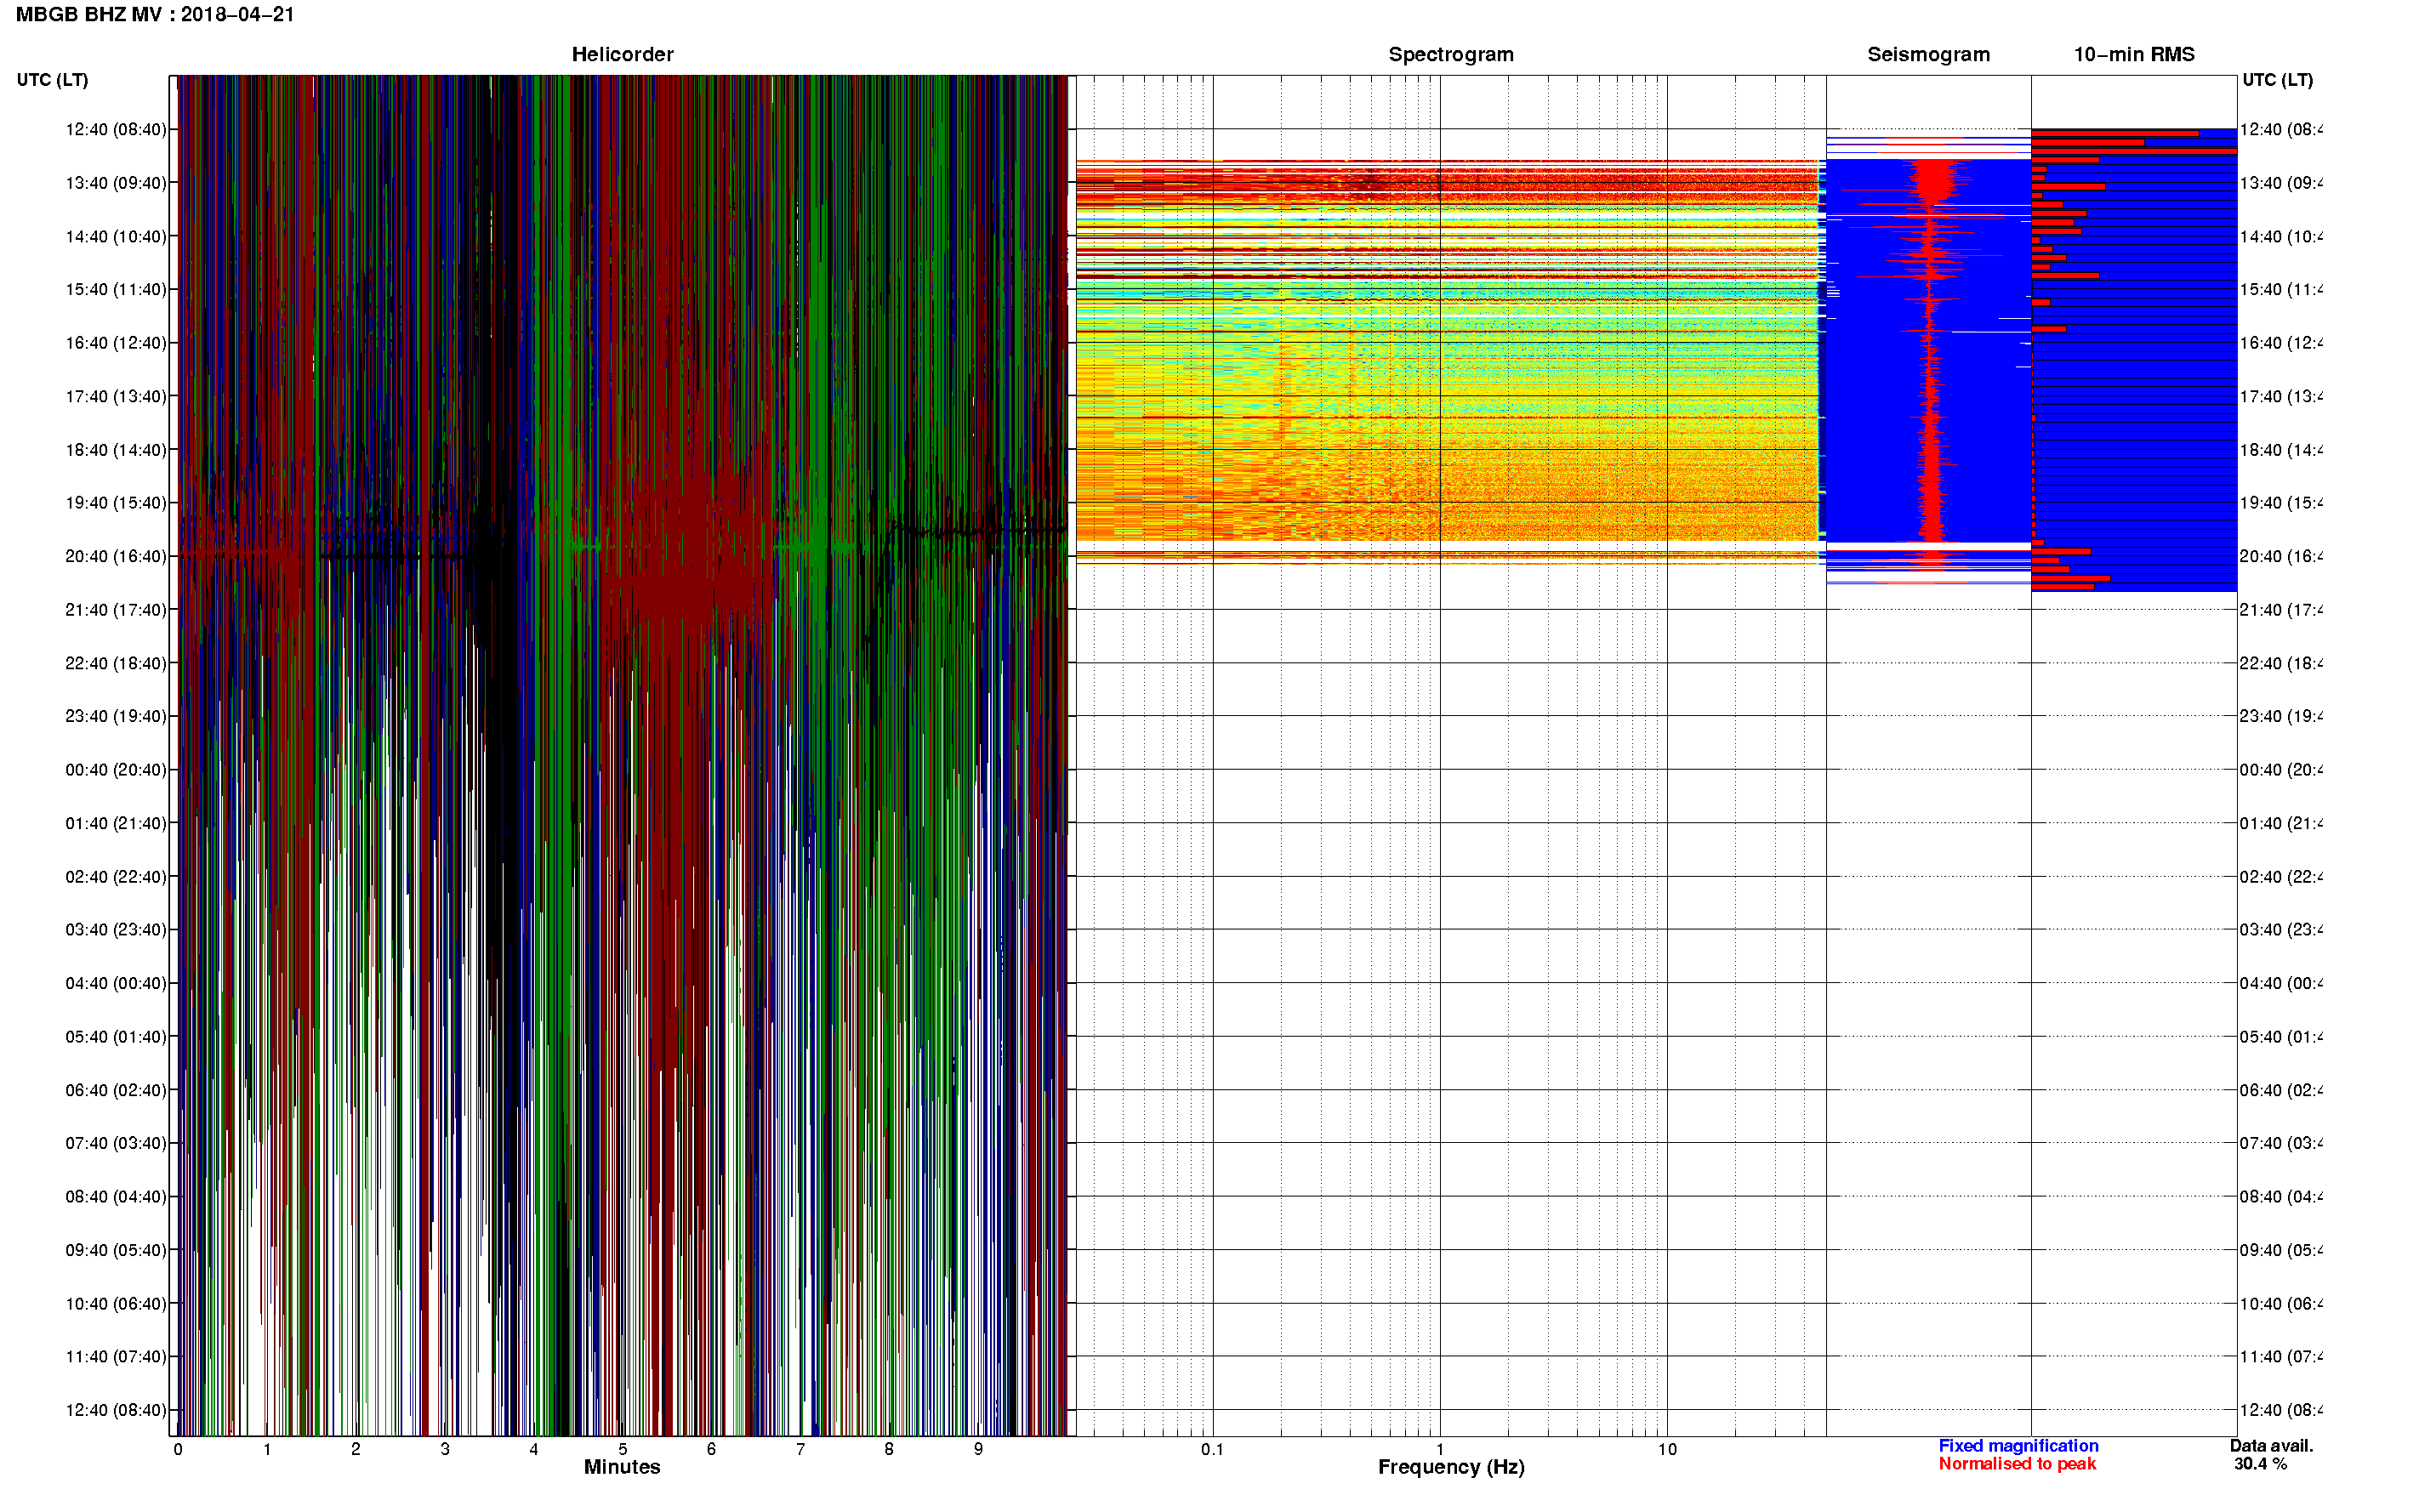Click the blue 'Fixed magnification' legend text
This screenshot has width=2419, height=1512.
point(2018,1446)
